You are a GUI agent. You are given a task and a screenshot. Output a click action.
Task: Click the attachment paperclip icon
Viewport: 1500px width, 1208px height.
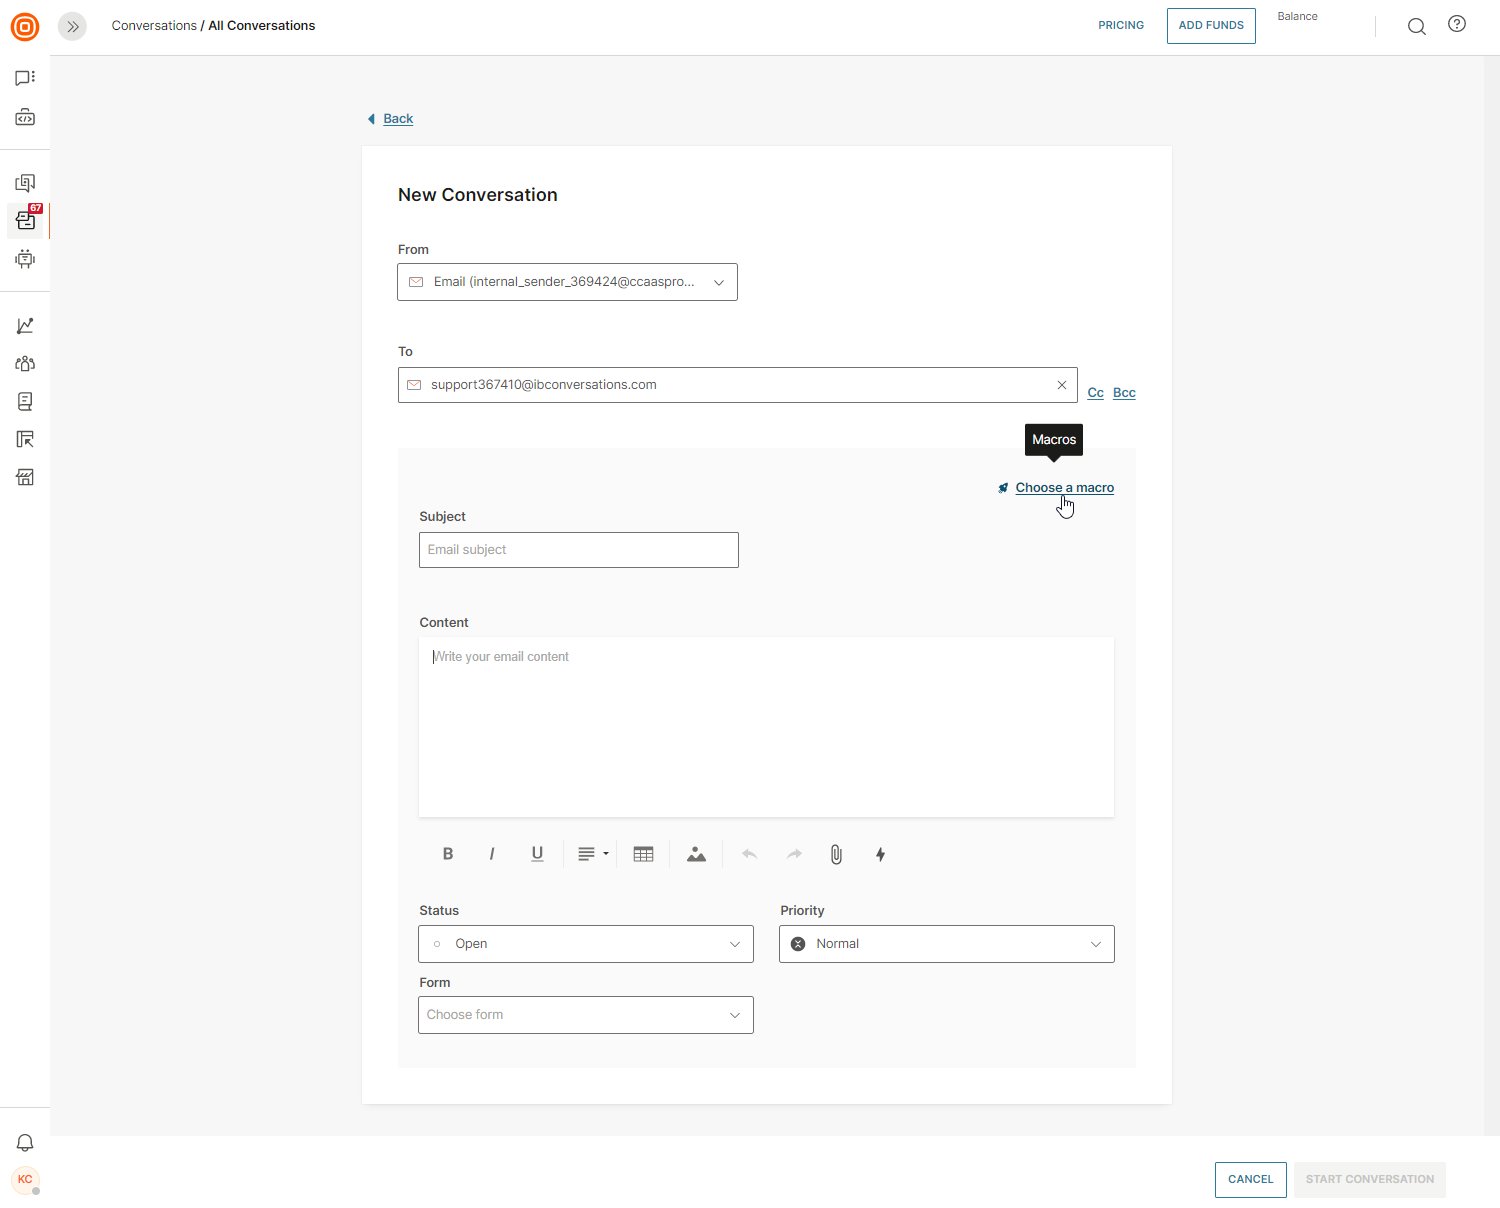point(836,854)
